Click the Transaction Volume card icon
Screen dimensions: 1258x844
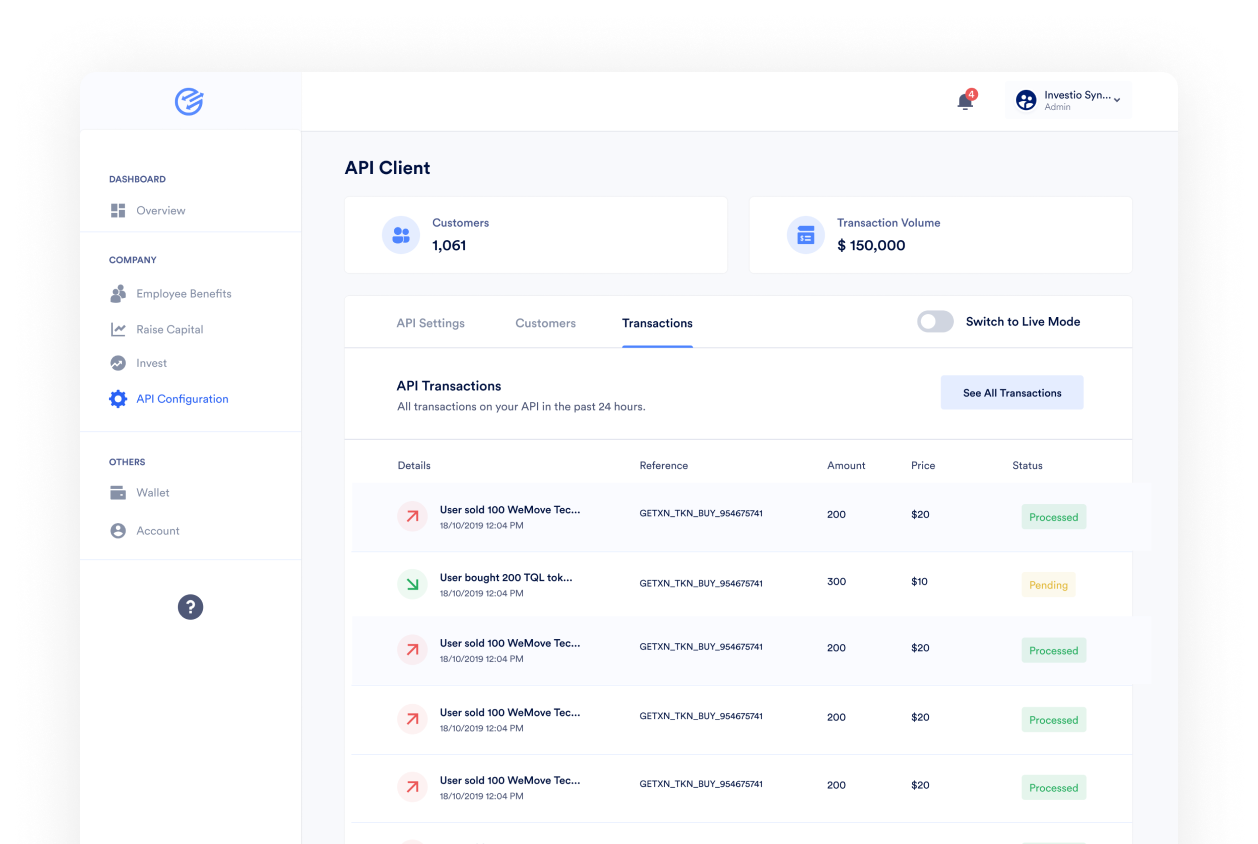[x=805, y=235]
